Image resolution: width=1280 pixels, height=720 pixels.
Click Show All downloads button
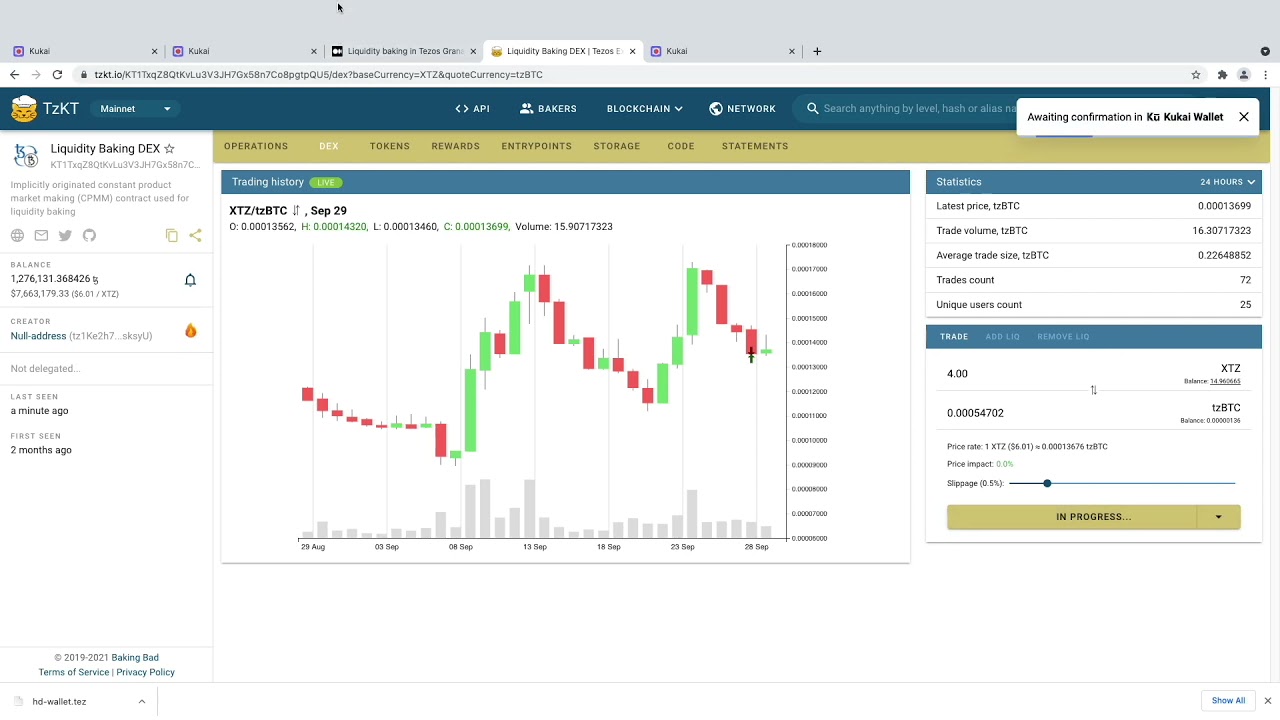pyautogui.click(x=1228, y=701)
